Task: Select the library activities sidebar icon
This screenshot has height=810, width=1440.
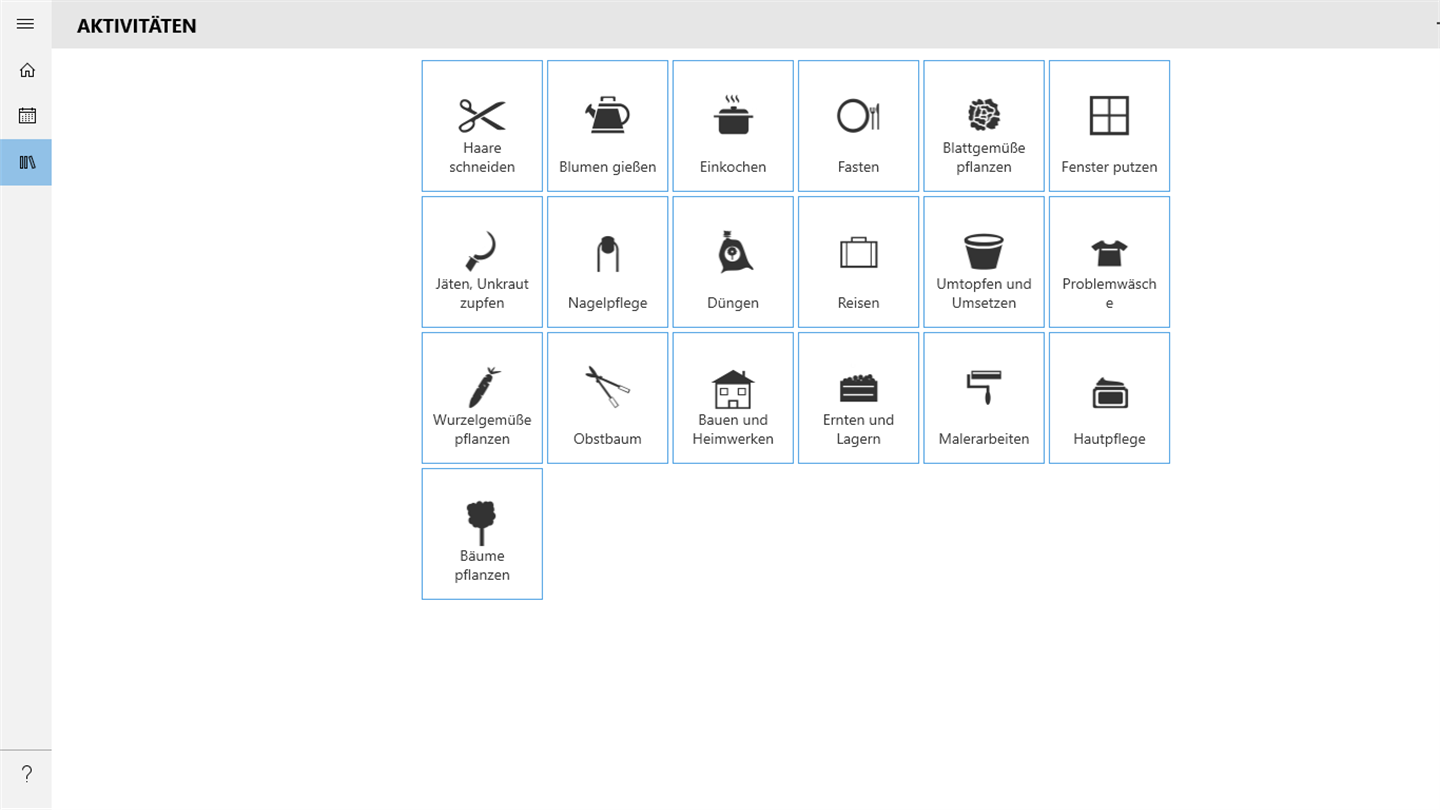Action: point(26,162)
